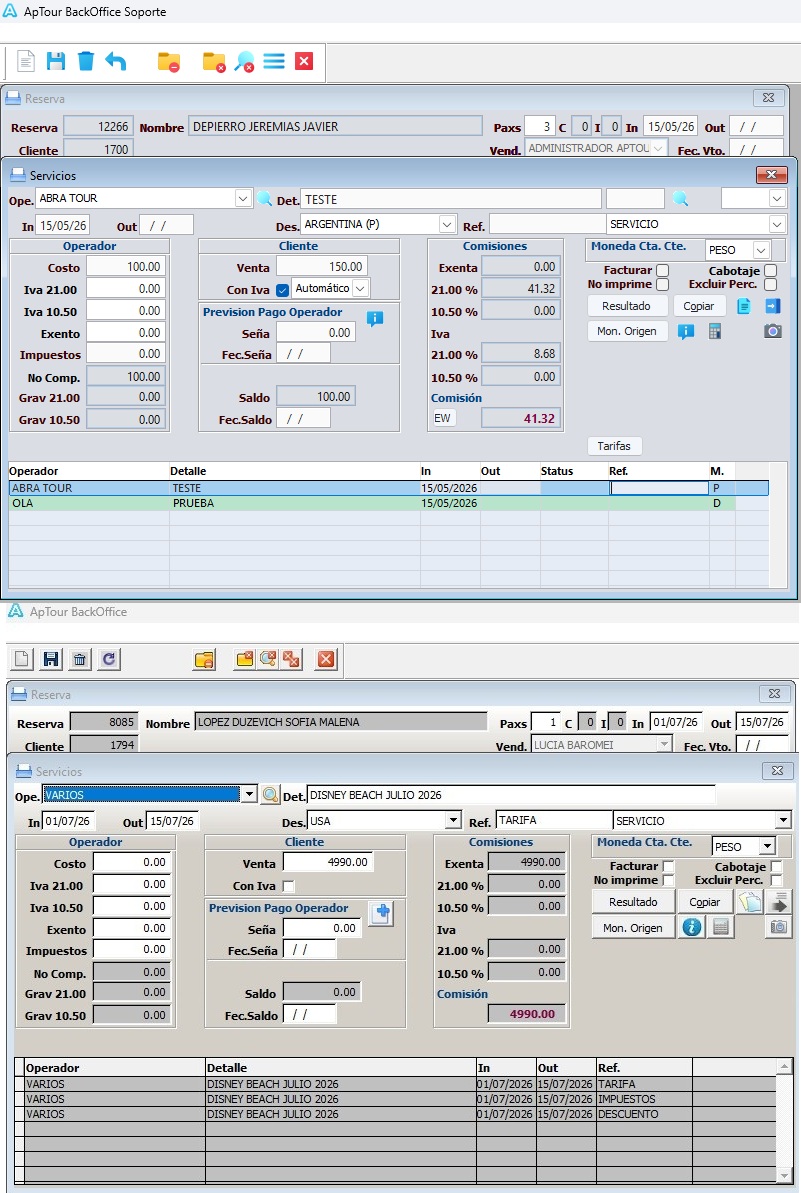
Task: Open the calculator icon beside Mon. Origen
Action: point(715,331)
